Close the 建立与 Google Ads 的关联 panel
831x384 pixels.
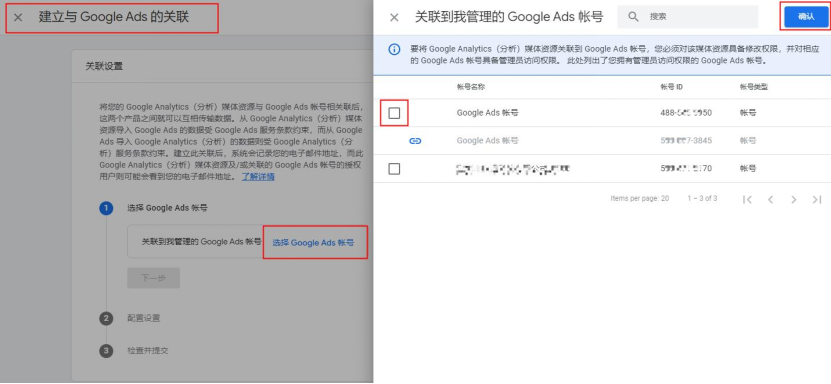point(18,17)
